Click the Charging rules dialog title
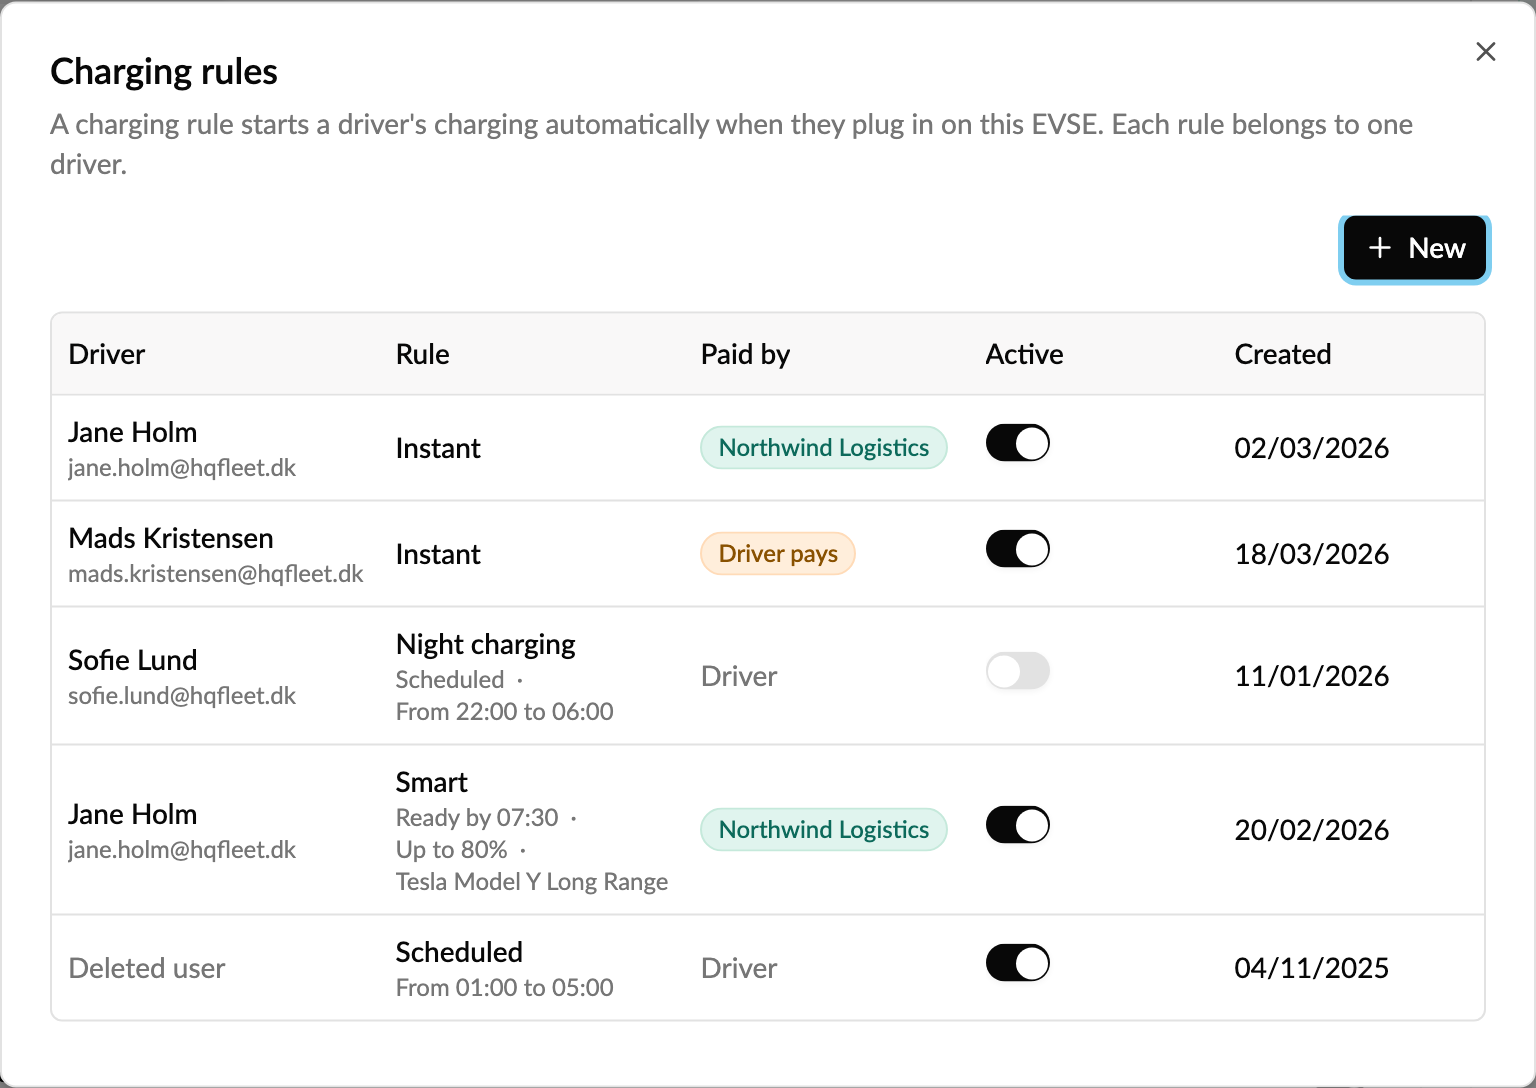The width and height of the screenshot is (1536, 1088). click(164, 72)
